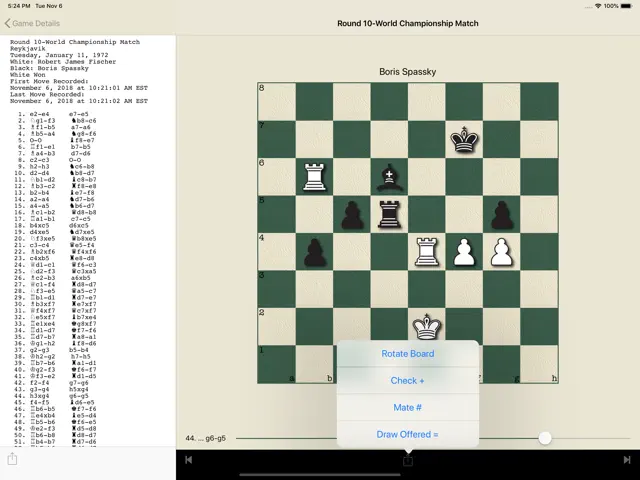Click the white pawn on f4

pyautogui.click(x=464, y=252)
